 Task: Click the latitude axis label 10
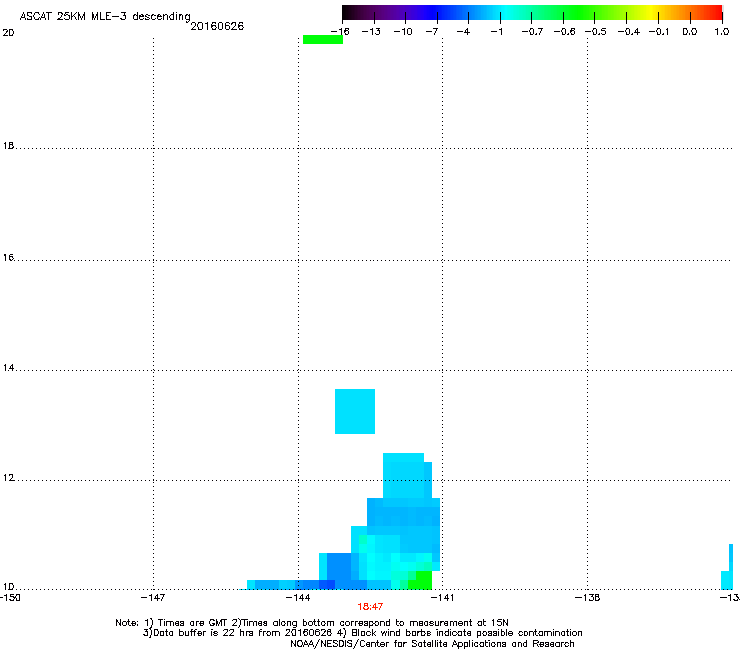(x=8, y=587)
